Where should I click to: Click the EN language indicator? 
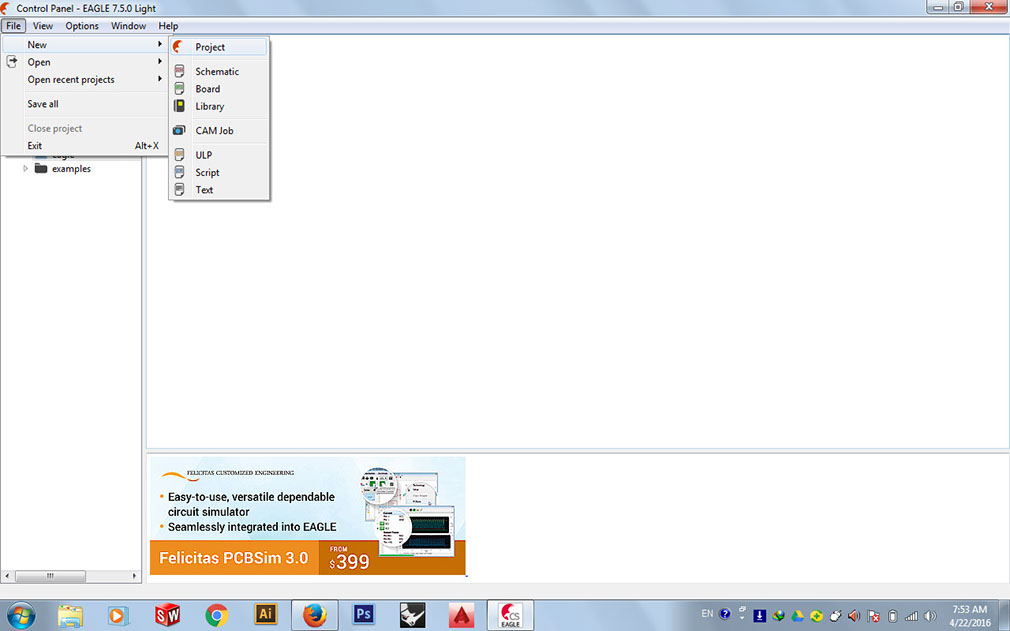(x=707, y=614)
